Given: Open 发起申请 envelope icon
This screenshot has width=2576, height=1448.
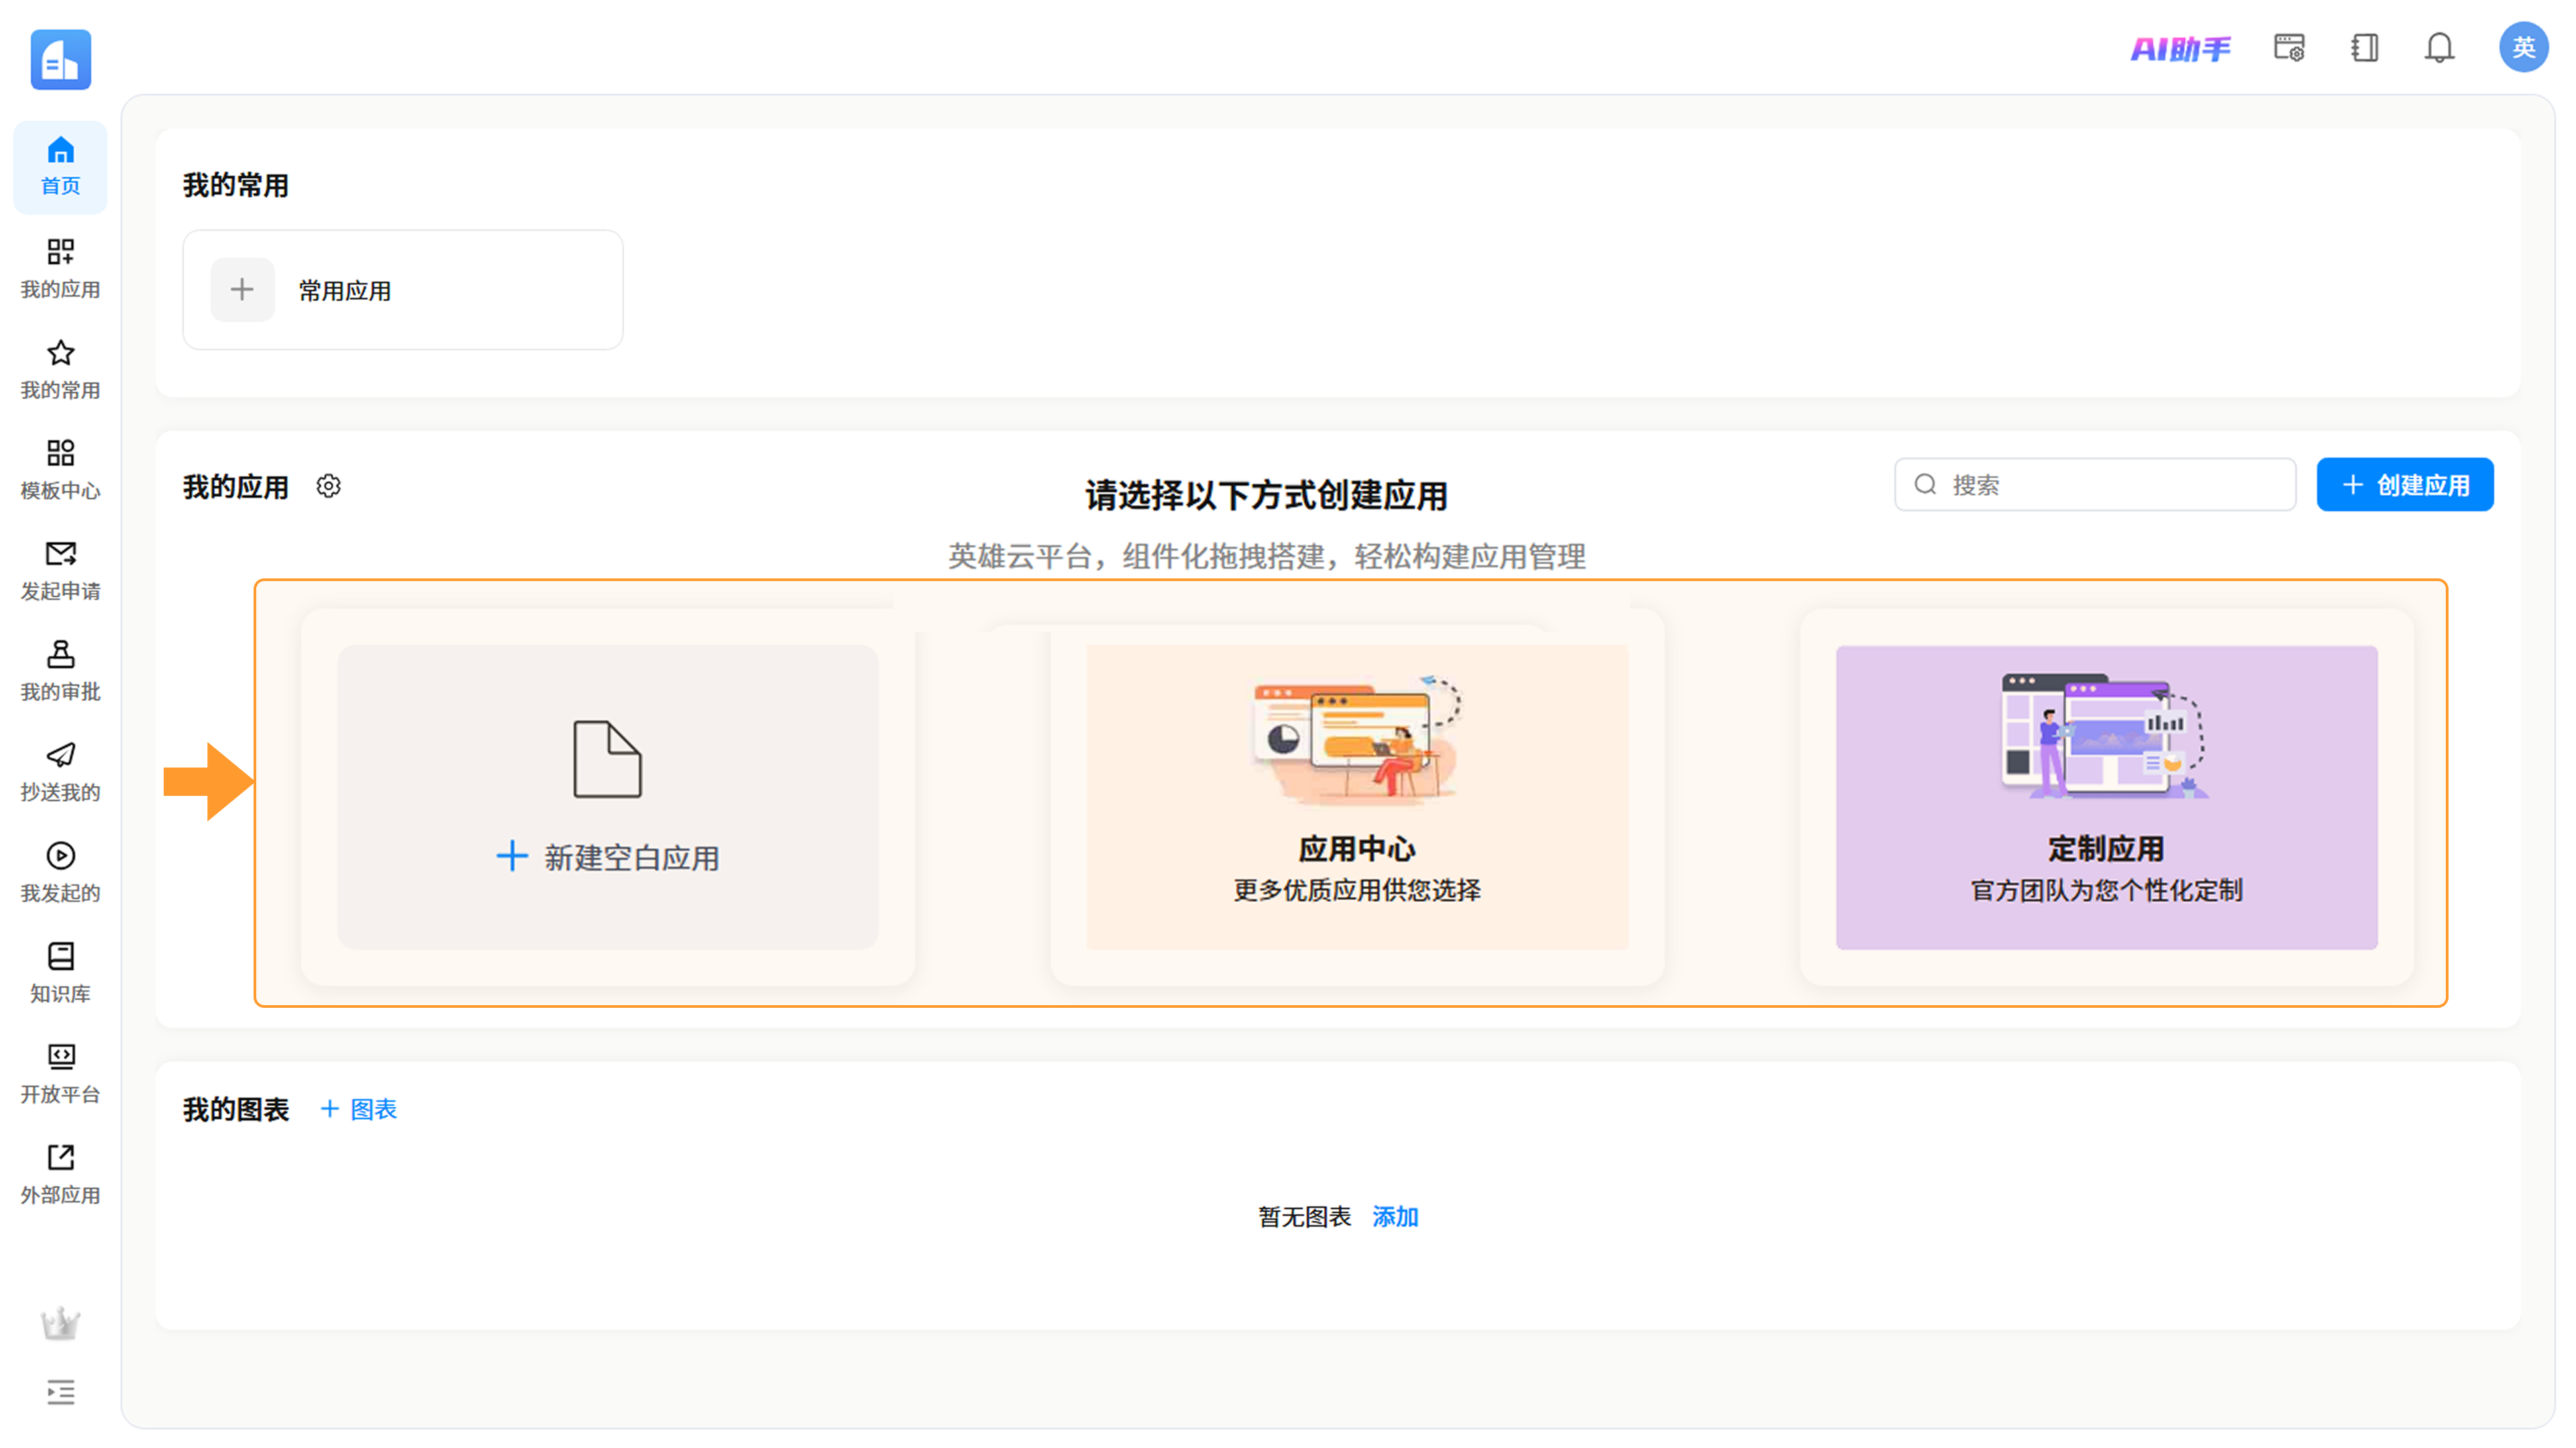Looking at the screenshot, I should (60, 554).
